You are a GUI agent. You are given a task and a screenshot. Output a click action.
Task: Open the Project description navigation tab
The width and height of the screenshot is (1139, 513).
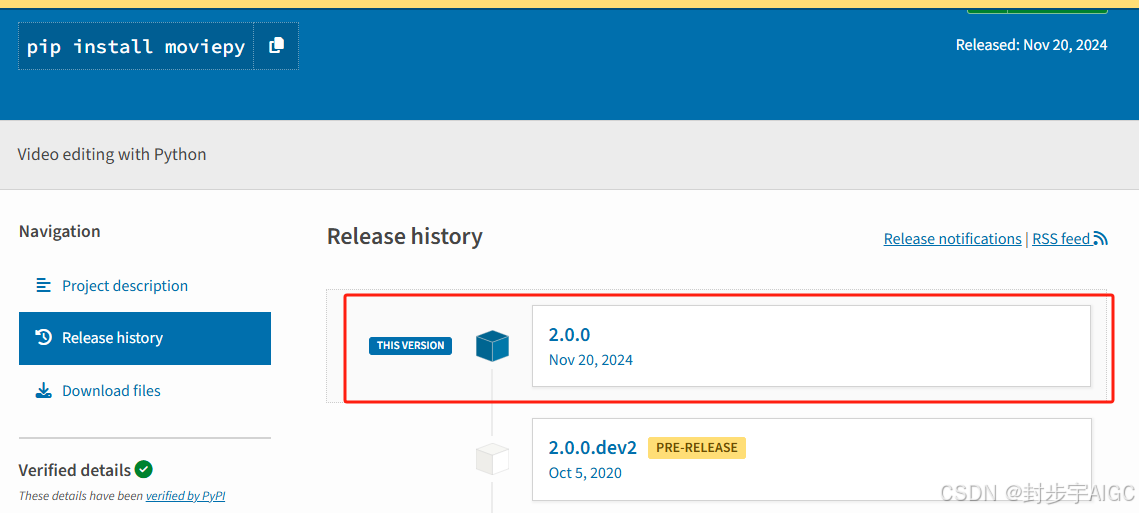[145, 286]
